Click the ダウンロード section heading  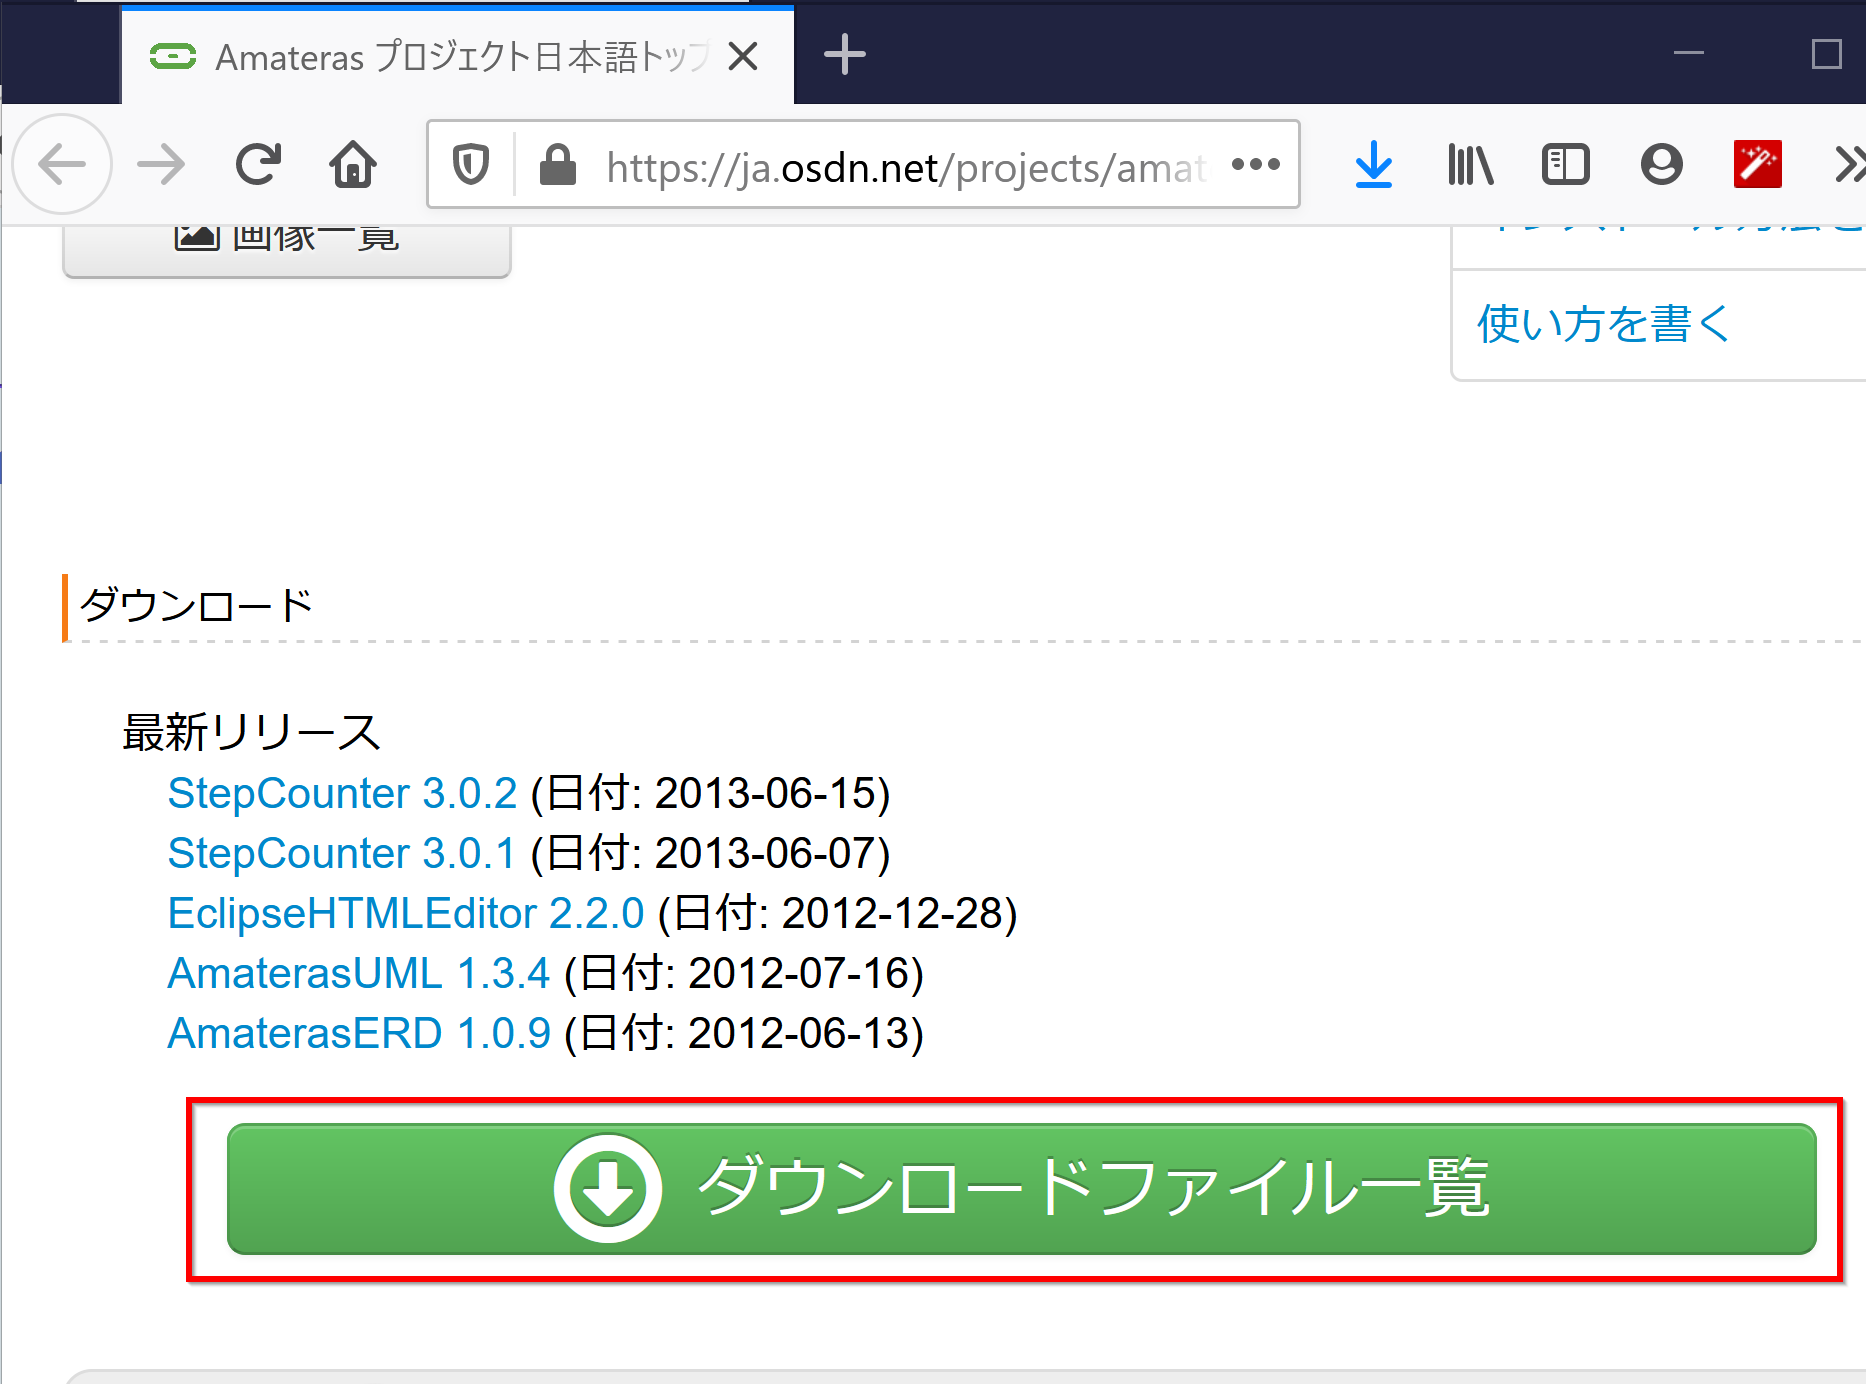click(196, 605)
